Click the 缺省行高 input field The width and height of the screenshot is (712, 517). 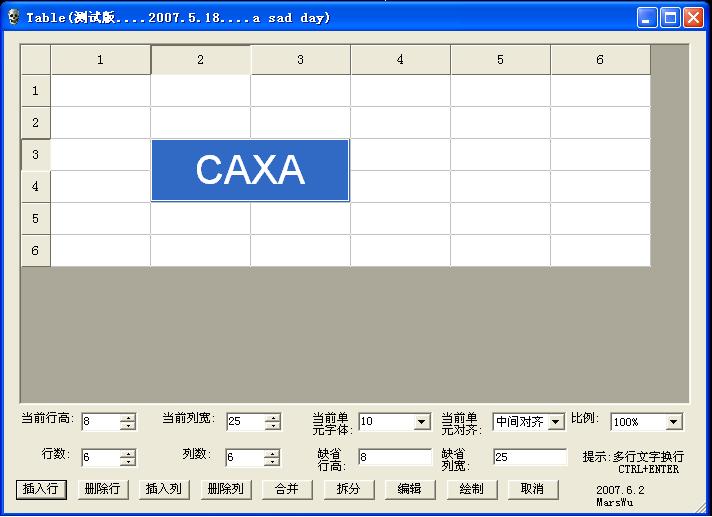[395, 457]
